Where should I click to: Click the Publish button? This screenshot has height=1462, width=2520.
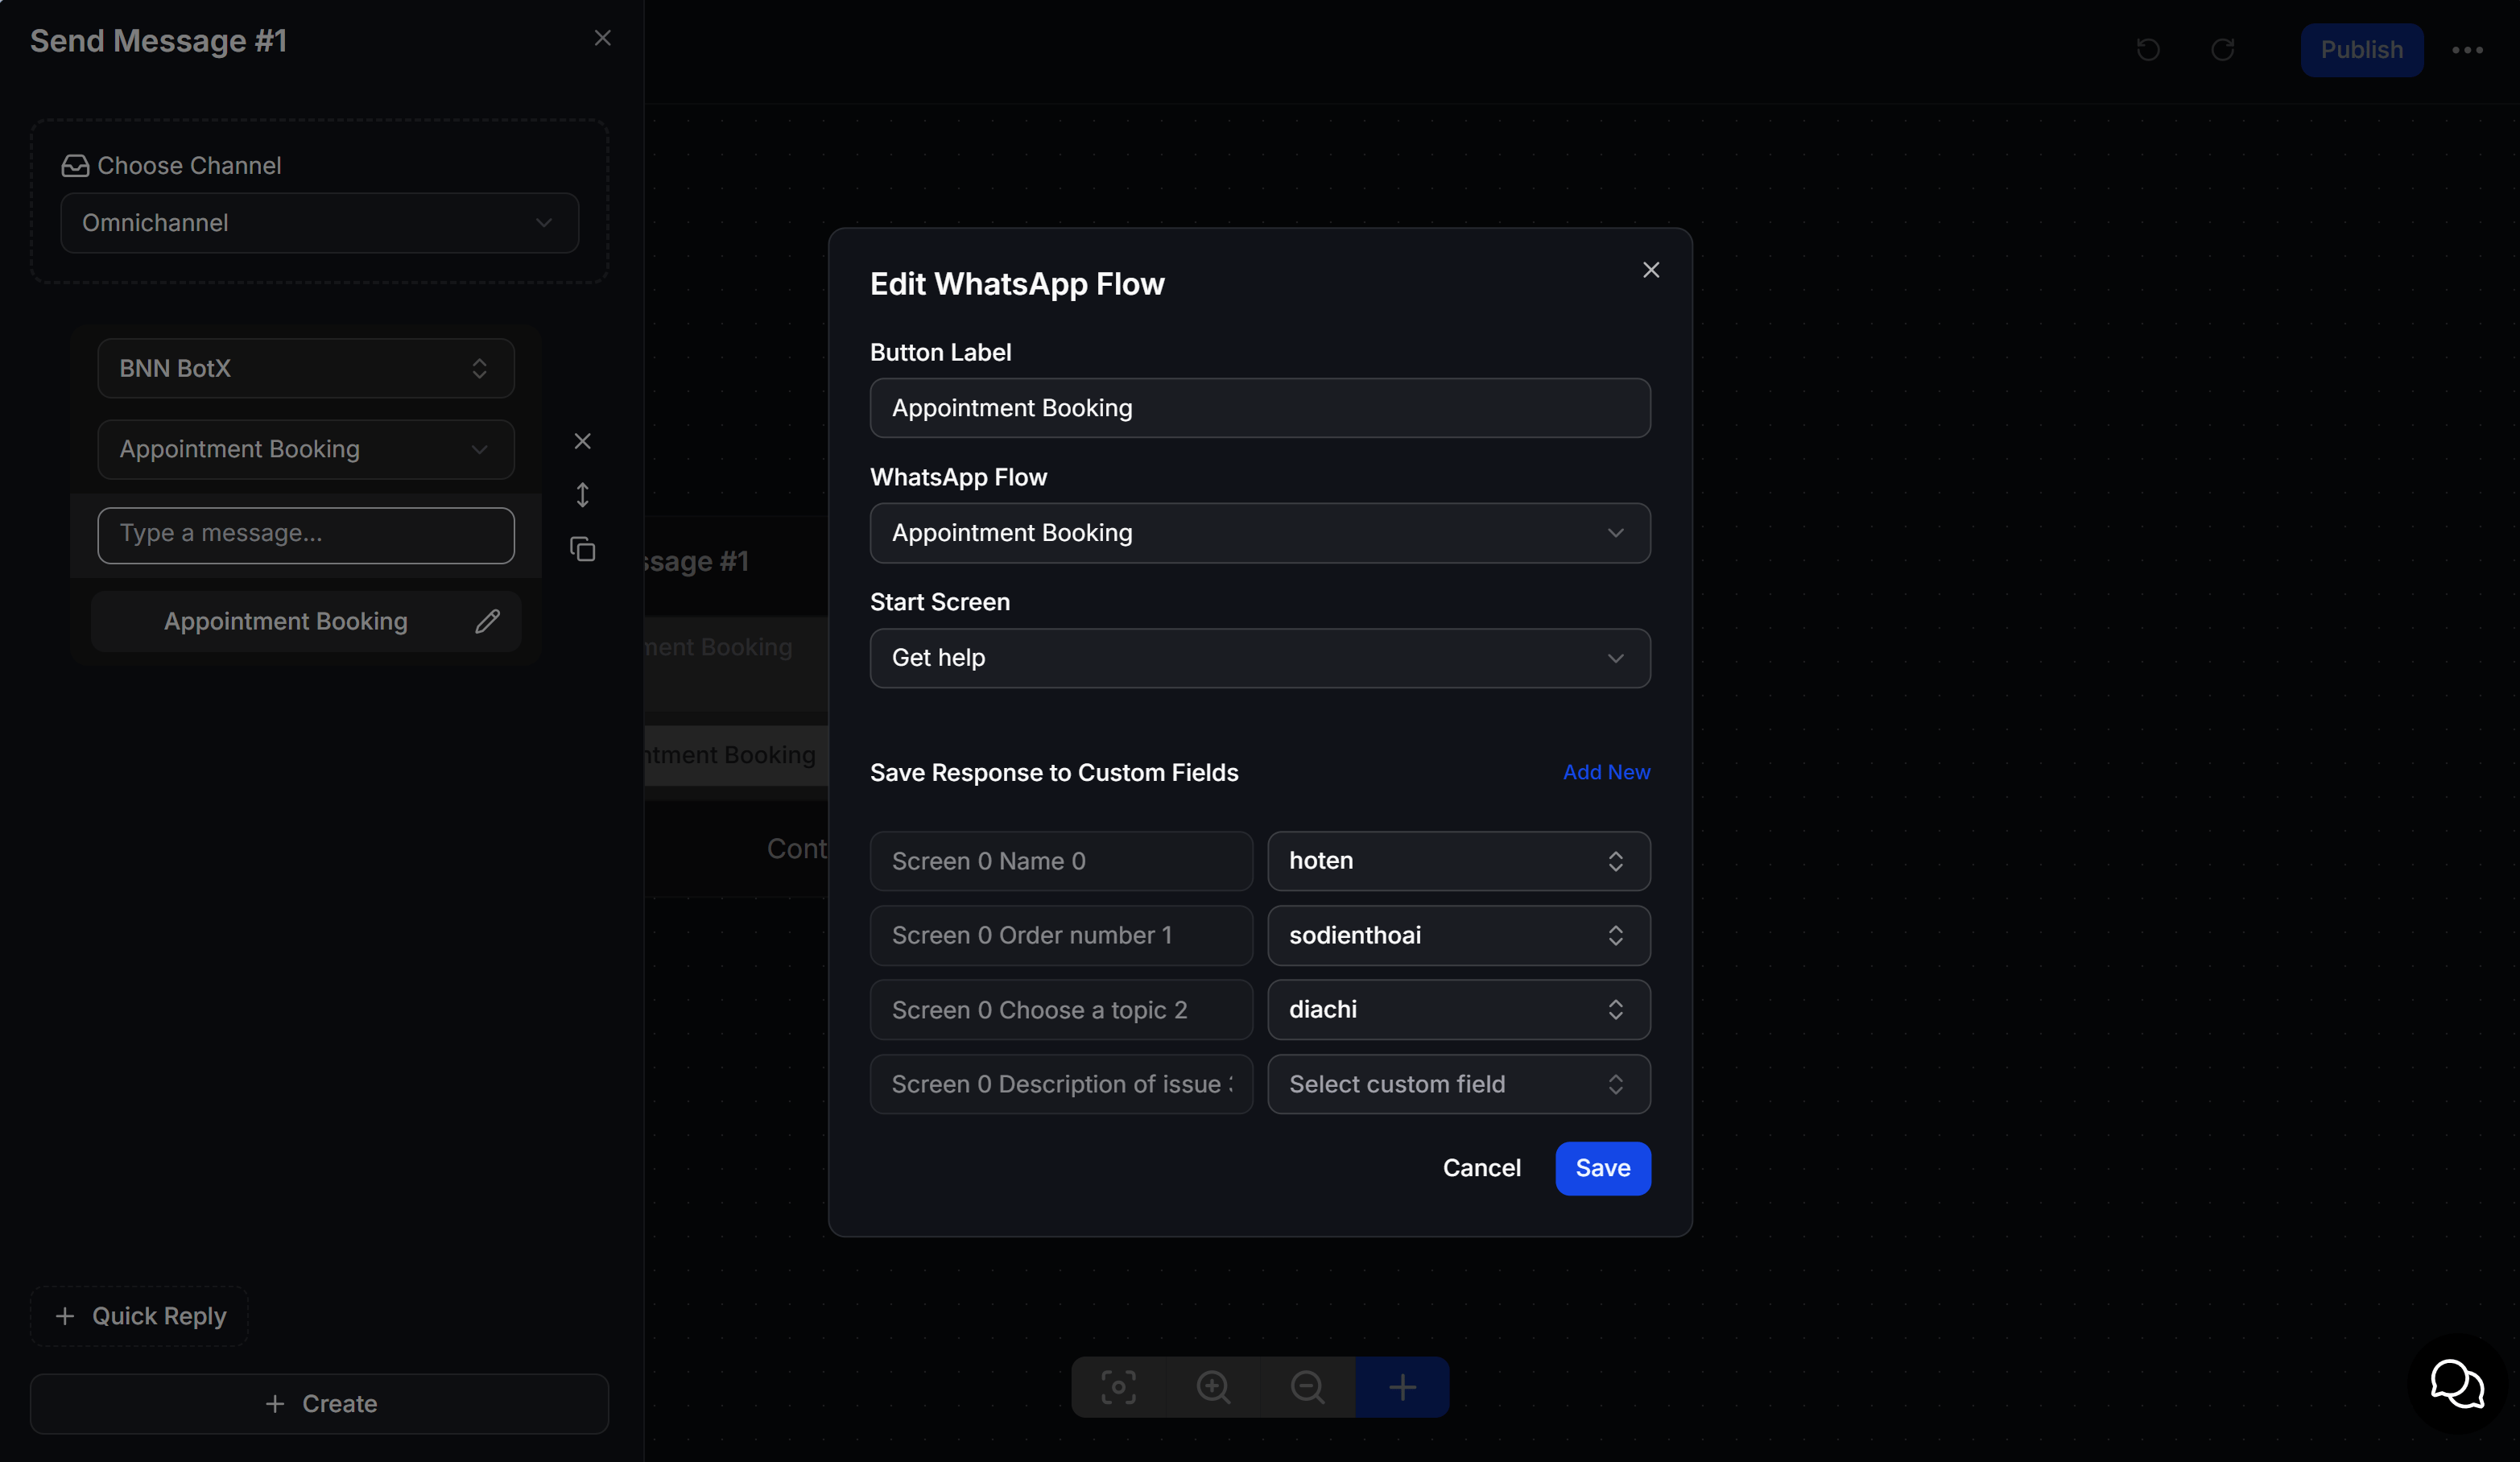point(2361,50)
